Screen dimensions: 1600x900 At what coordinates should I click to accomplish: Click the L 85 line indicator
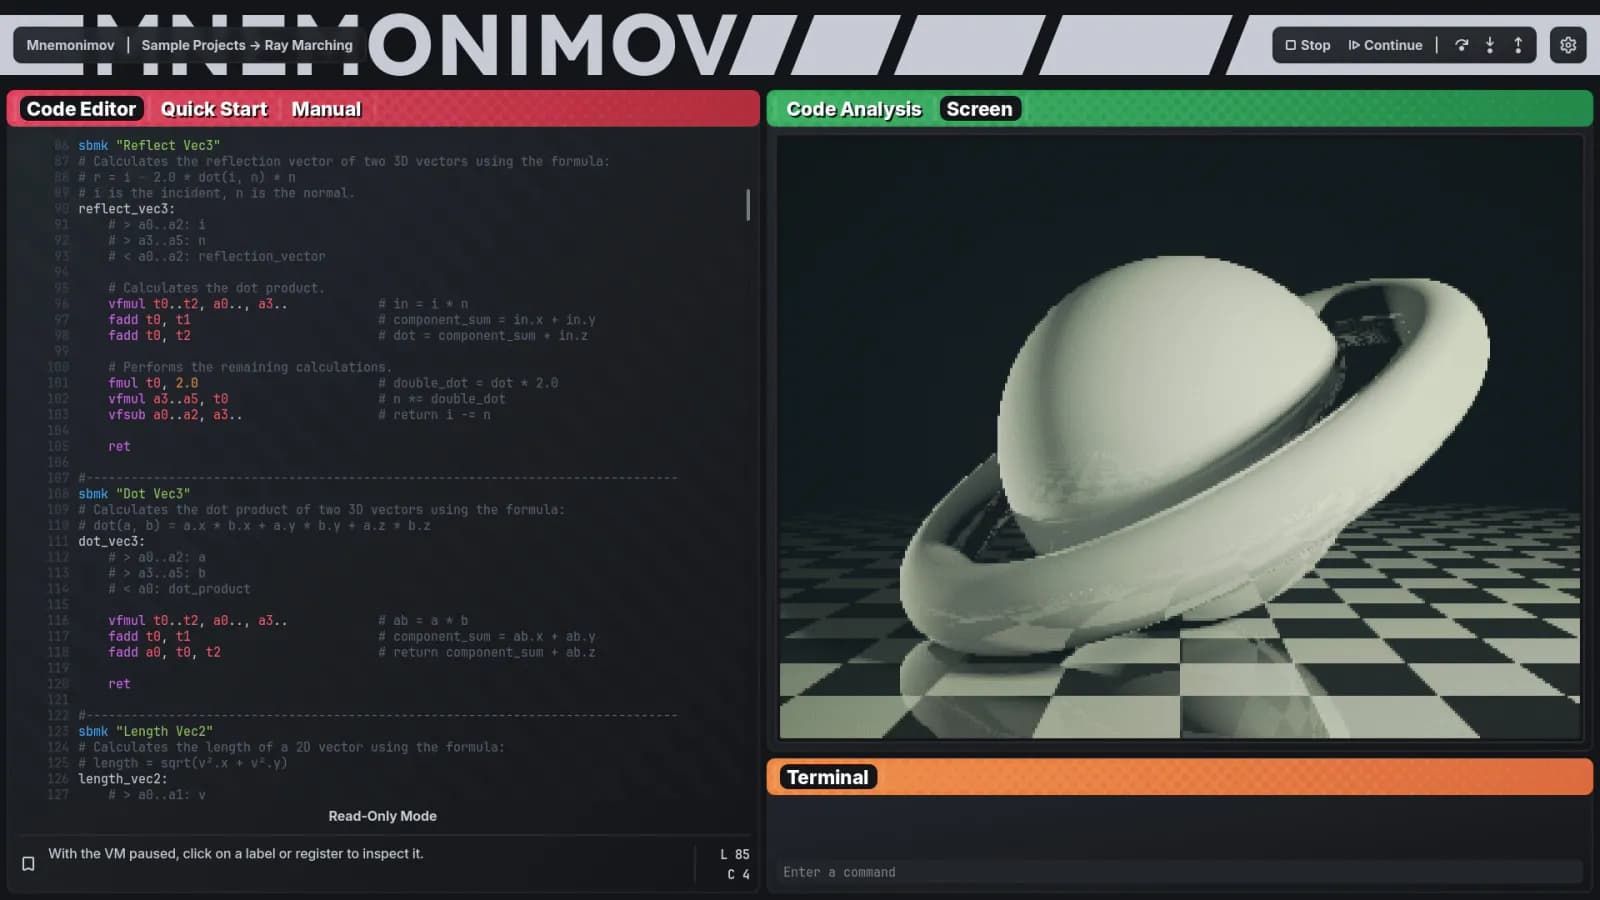coord(734,854)
